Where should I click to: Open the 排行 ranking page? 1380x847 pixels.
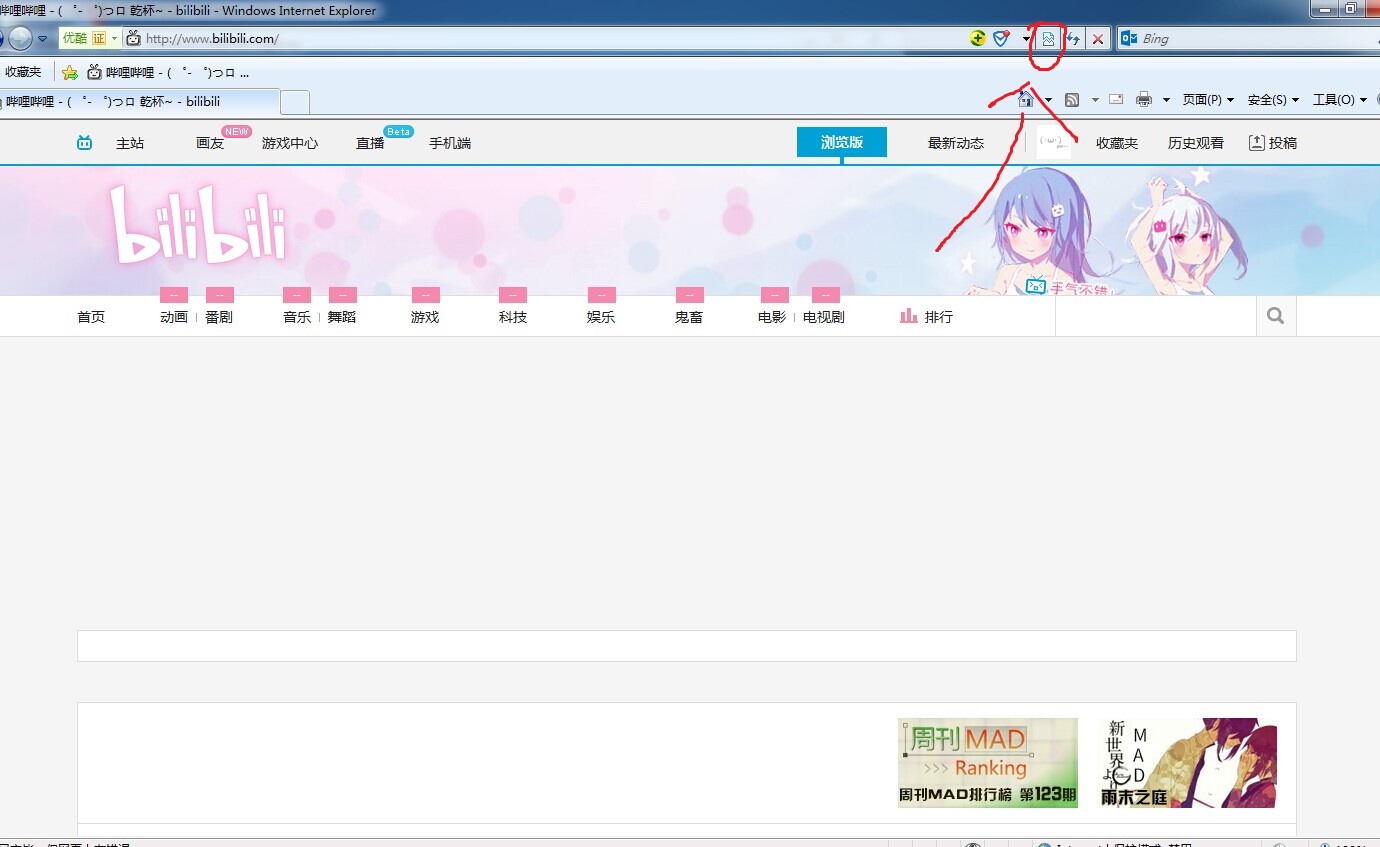(x=927, y=317)
